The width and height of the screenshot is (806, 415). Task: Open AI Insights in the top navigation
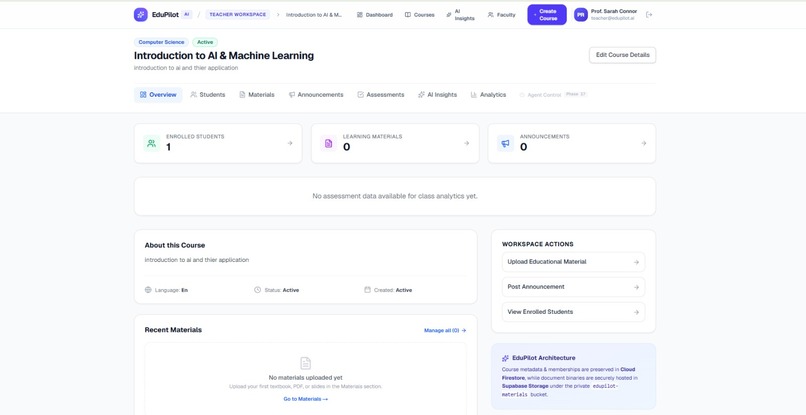point(461,15)
